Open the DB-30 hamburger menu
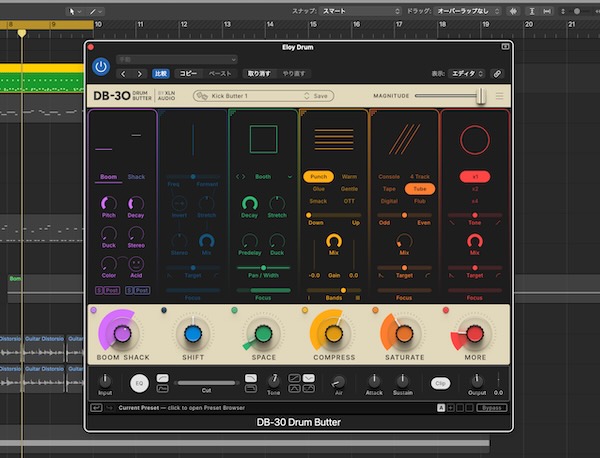Image resolution: width=600 pixels, height=458 pixels. (x=499, y=96)
